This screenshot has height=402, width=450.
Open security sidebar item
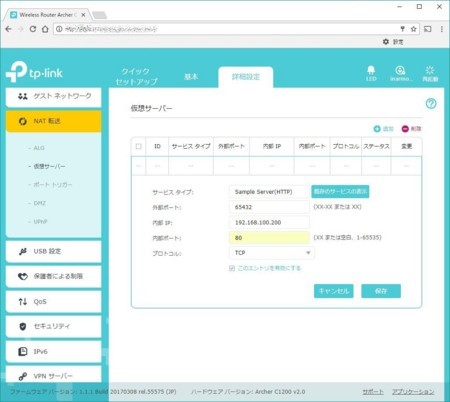(53, 326)
